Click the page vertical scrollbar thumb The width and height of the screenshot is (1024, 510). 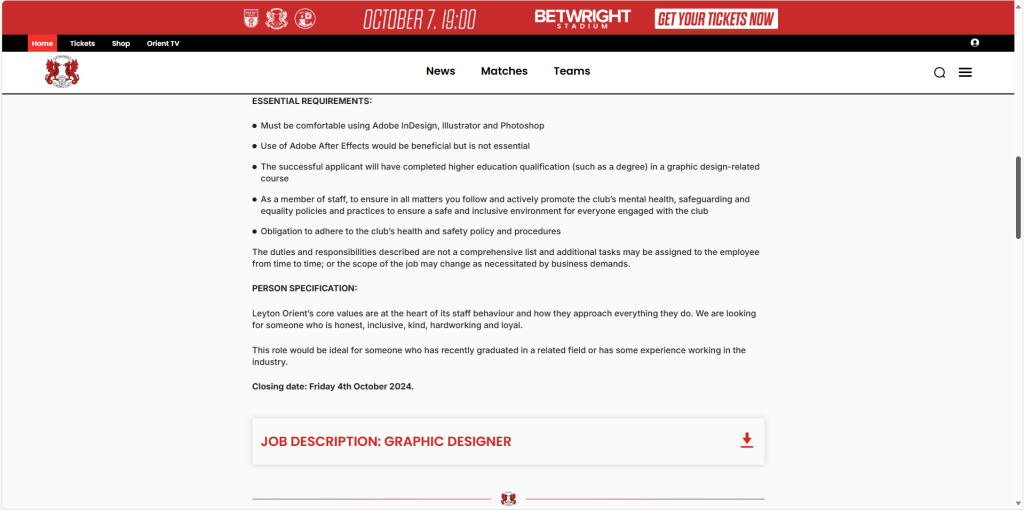[1018, 197]
